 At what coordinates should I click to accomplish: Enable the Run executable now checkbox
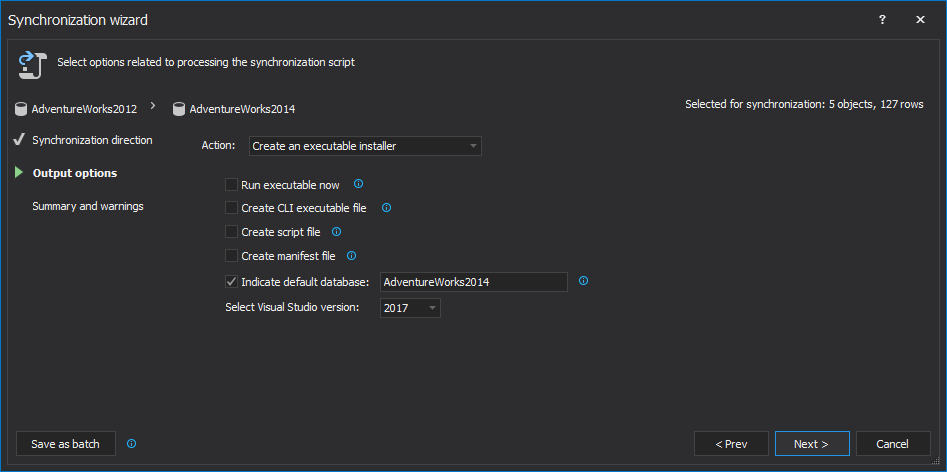(x=232, y=185)
